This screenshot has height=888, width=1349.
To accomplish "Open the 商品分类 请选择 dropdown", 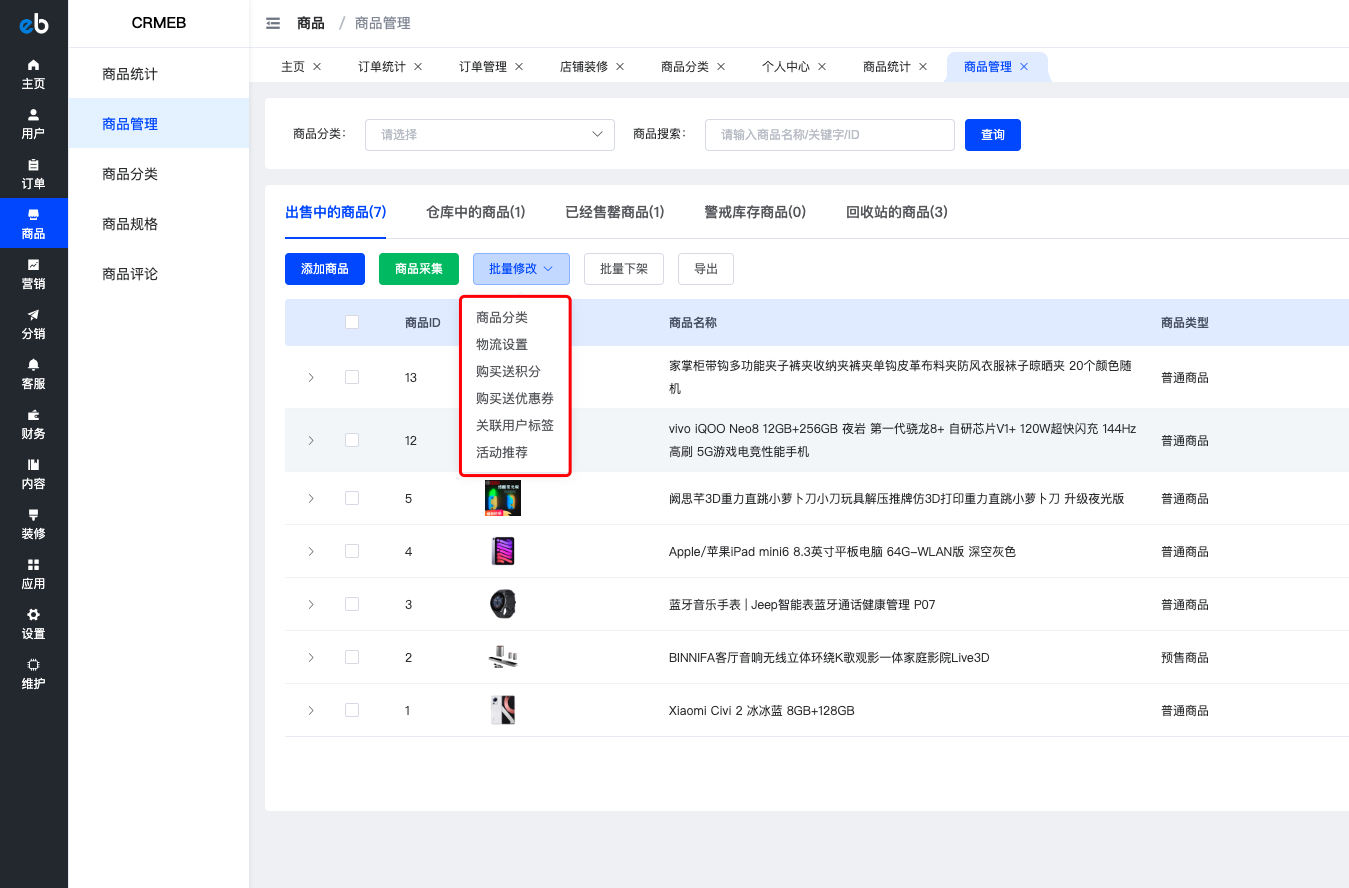I will pyautogui.click(x=490, y=135).
